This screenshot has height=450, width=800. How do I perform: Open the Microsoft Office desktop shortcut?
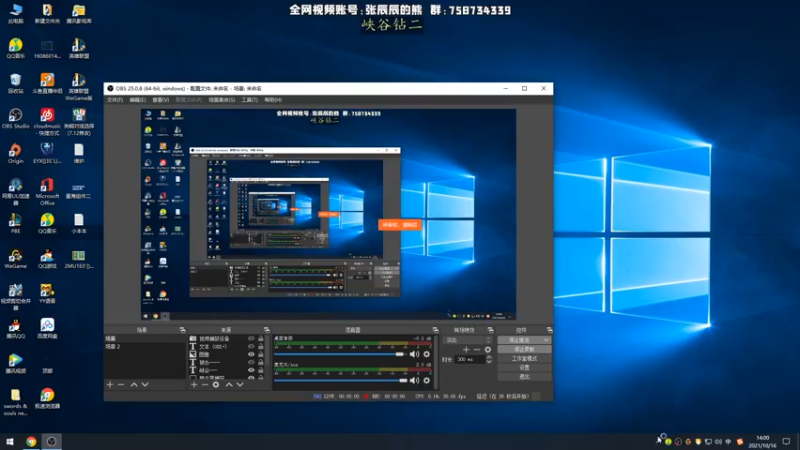tap(47, 191)
